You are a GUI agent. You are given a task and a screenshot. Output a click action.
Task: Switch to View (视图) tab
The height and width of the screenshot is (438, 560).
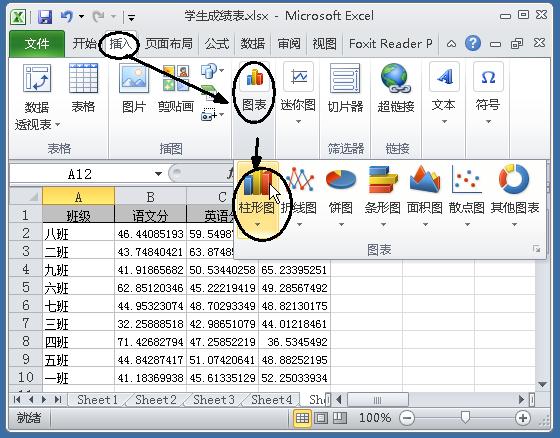point(324,44)
